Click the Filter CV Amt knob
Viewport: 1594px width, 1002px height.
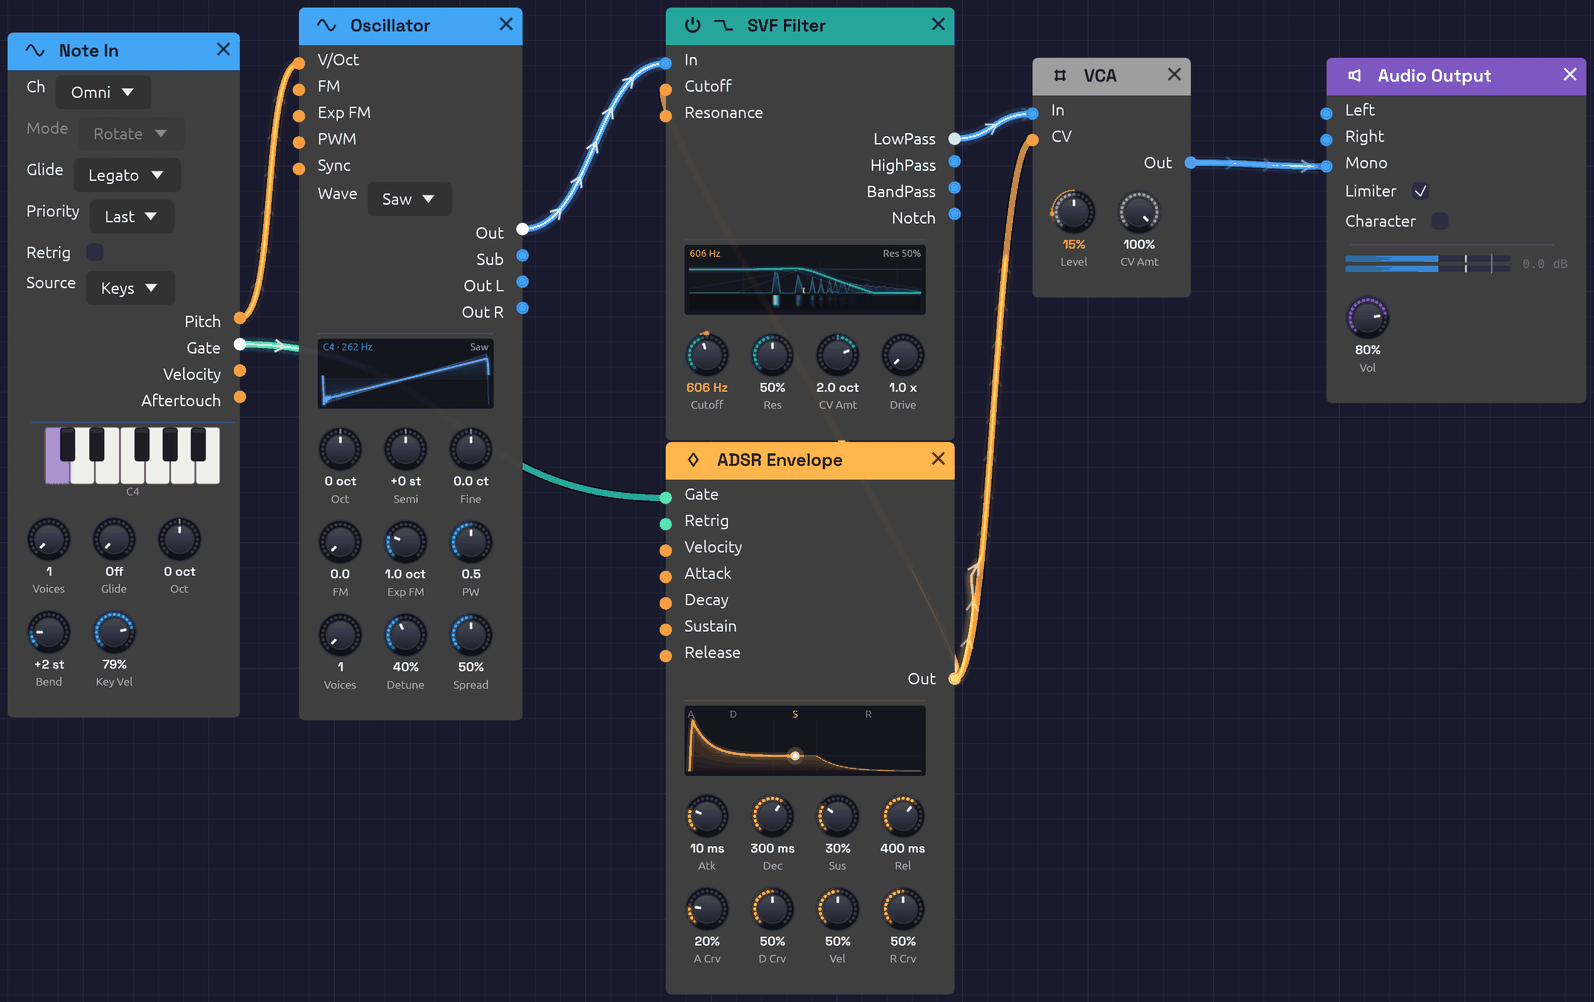(x=837, y=355)
